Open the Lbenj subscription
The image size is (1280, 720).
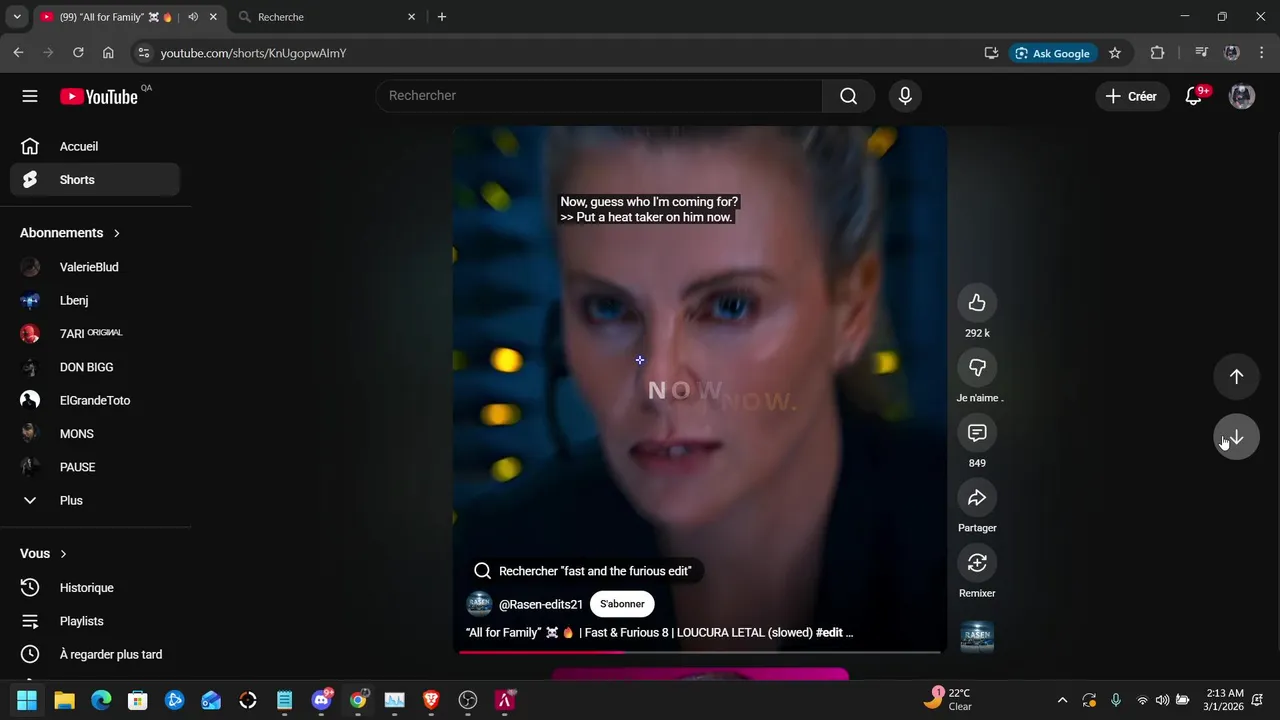point(95,300)
